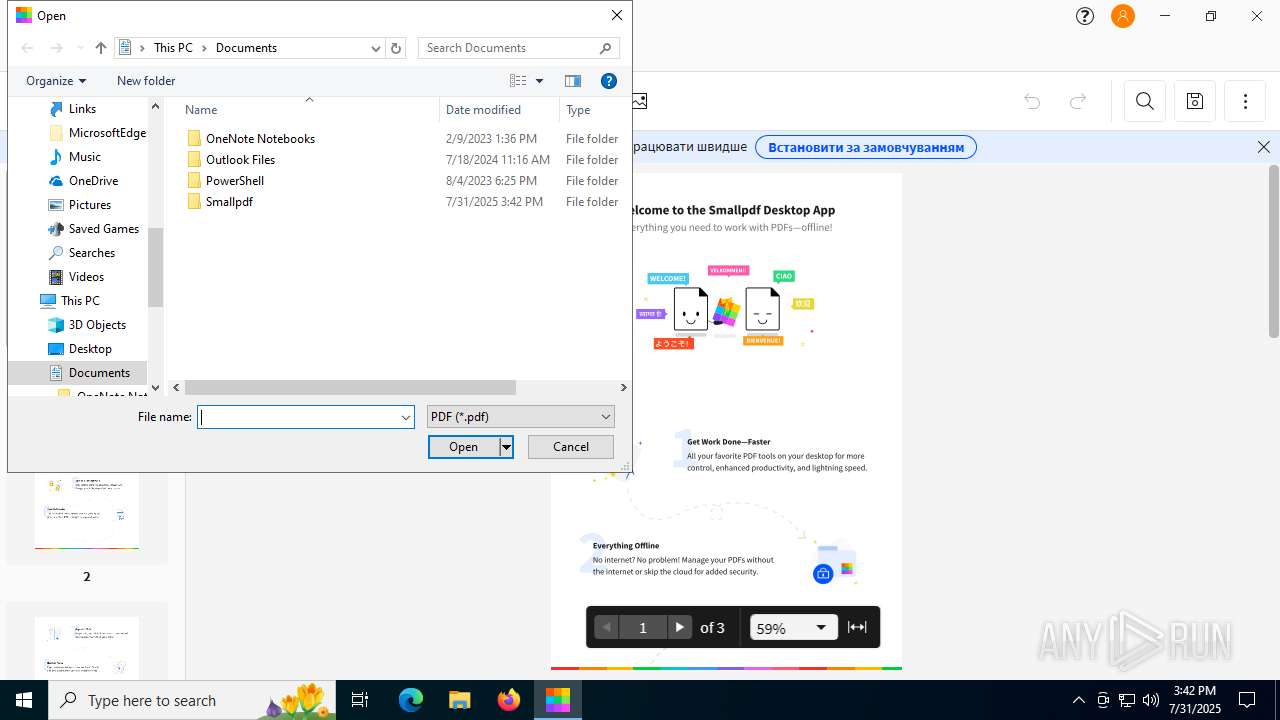Click the Refresh icon beside address bar

tap(396, 48)
